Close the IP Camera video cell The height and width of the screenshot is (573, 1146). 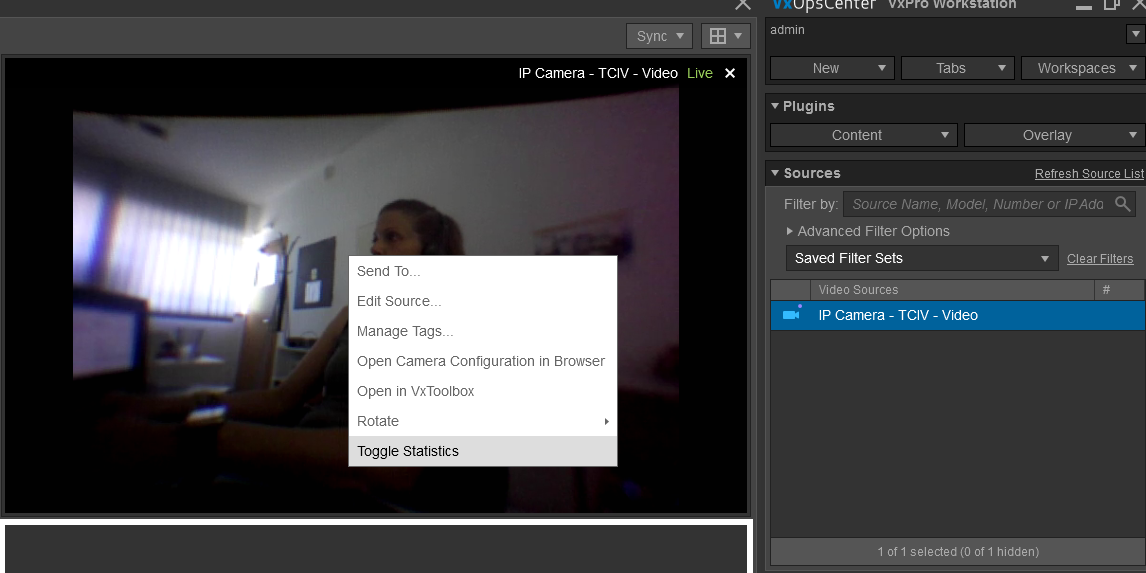tap(730, 73)
